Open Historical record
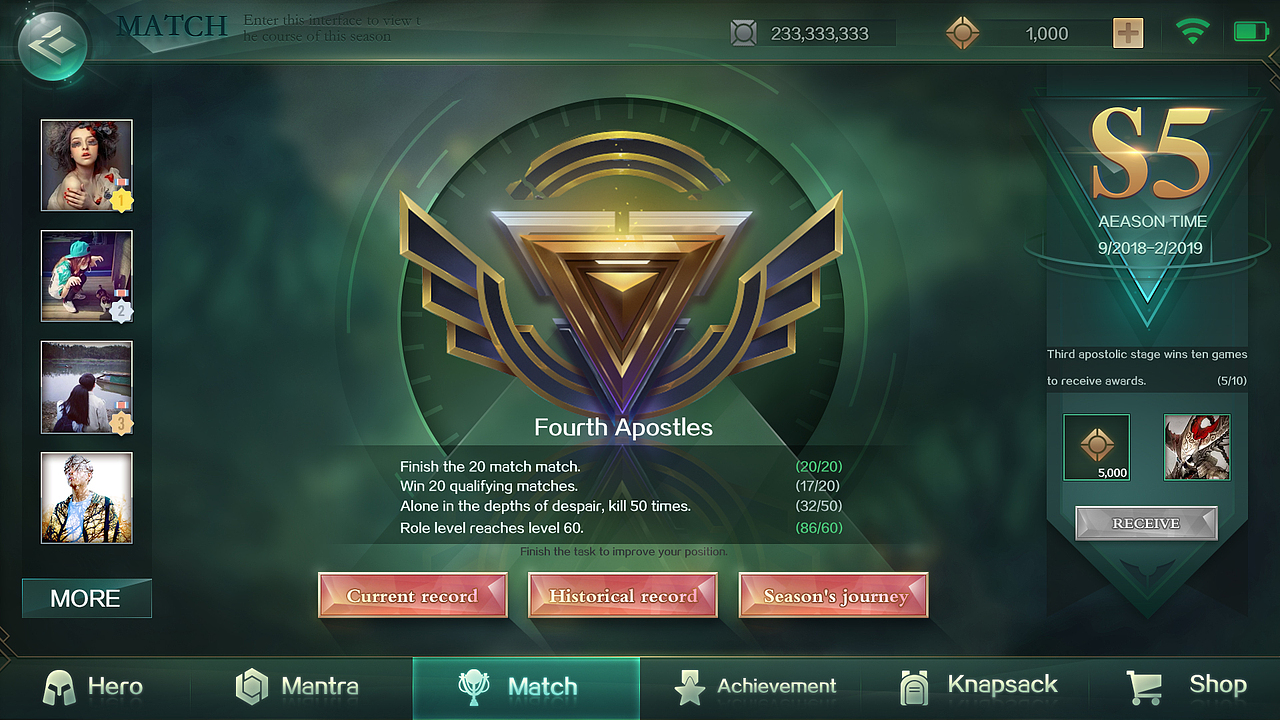Viewport: 1280px width, 720px height. pyautogui.click(x=623, y=595)
